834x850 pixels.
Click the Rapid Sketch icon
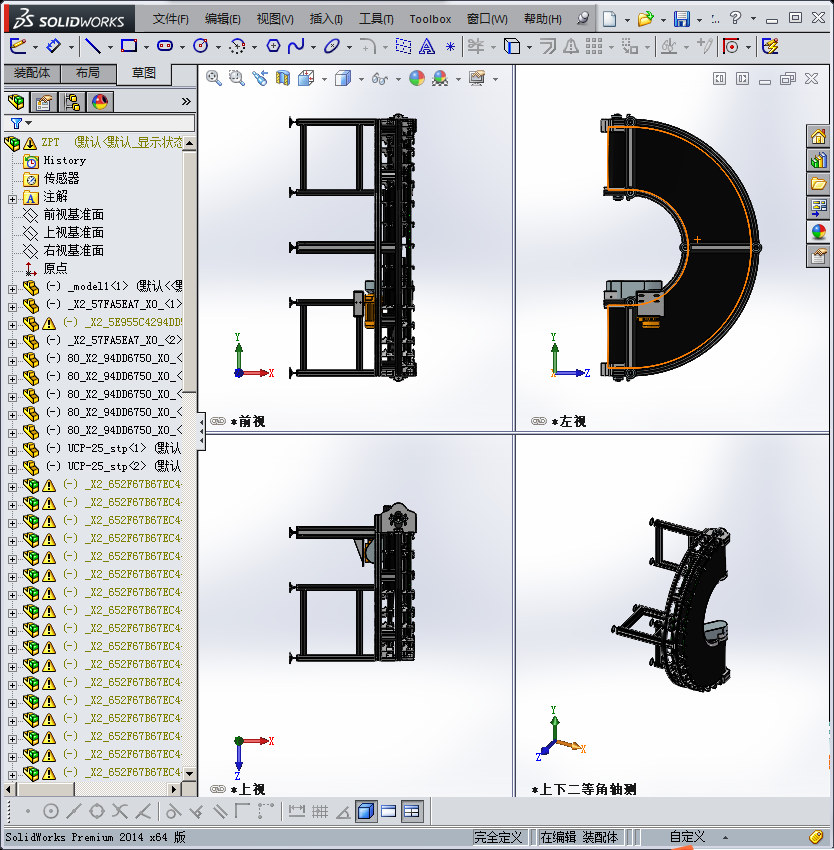point(771,46)
